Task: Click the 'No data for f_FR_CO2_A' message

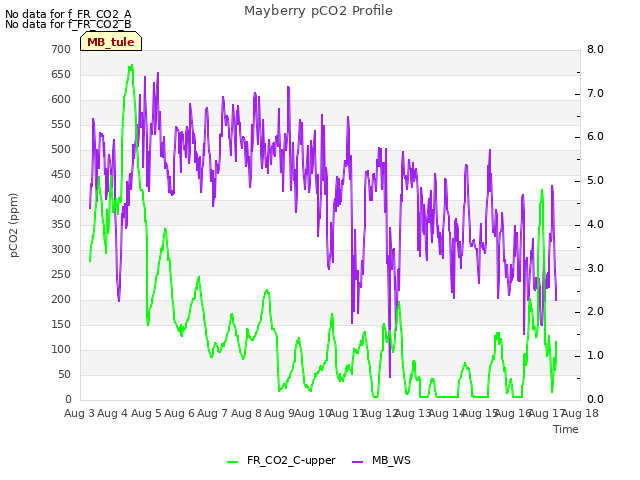Action: tap(68, 14)
